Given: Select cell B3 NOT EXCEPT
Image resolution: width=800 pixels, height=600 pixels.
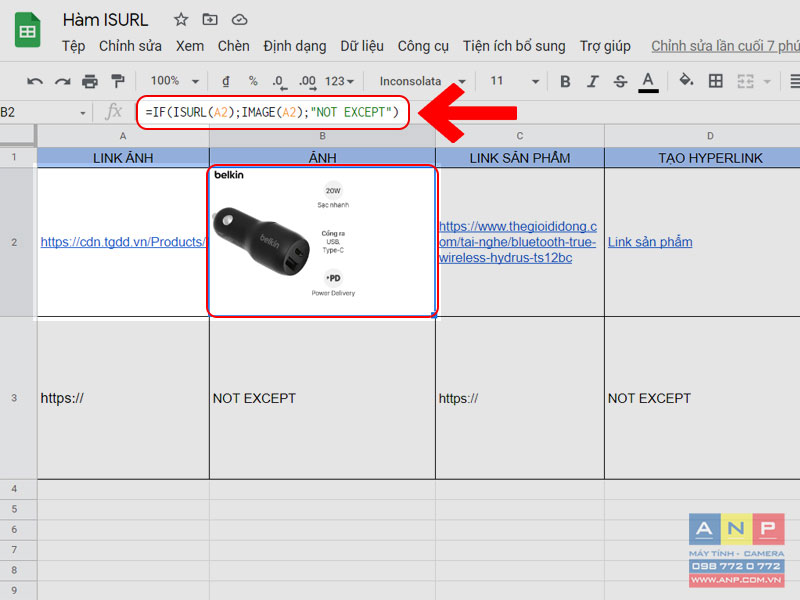Looking at the screenshot, I should click(x=322, y=398).
